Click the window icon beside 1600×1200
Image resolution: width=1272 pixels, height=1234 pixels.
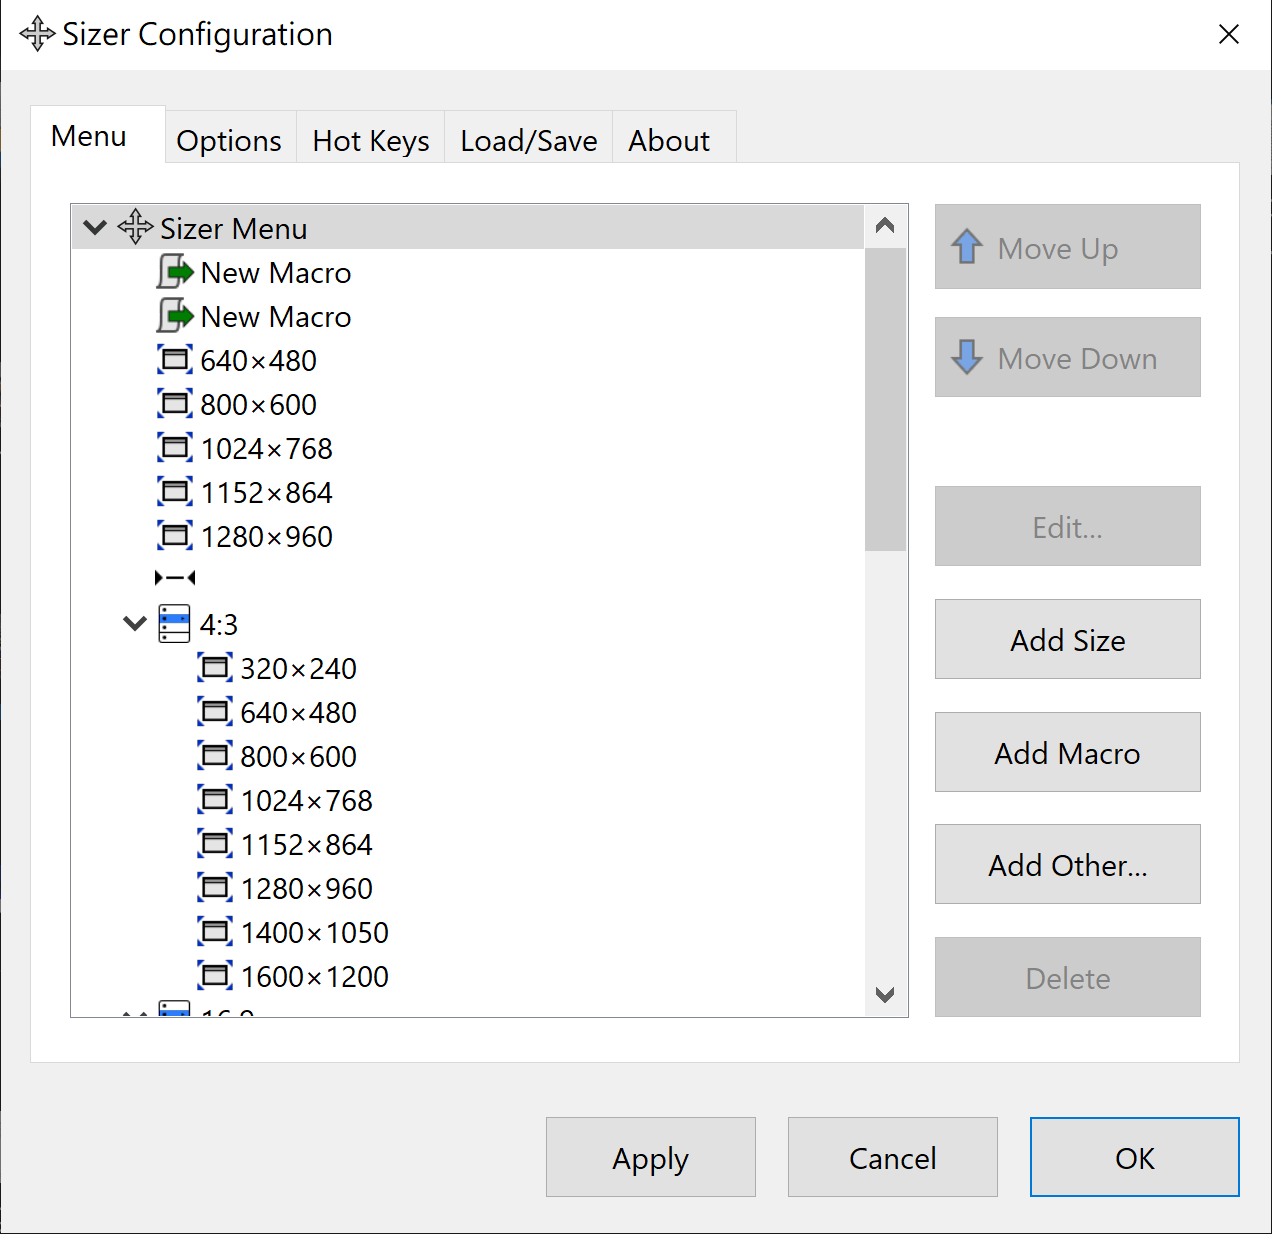[x=215, y=976]
